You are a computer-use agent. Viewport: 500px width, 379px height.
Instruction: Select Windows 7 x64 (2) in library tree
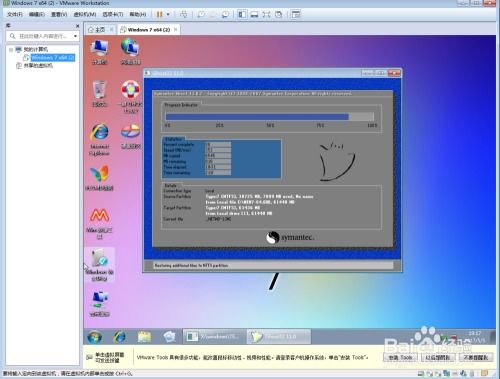(53, 58)
